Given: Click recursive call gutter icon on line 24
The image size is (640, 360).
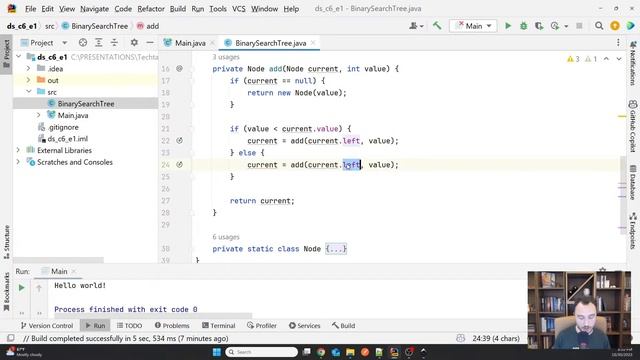Looking at the screenshot, I should 179,164.
